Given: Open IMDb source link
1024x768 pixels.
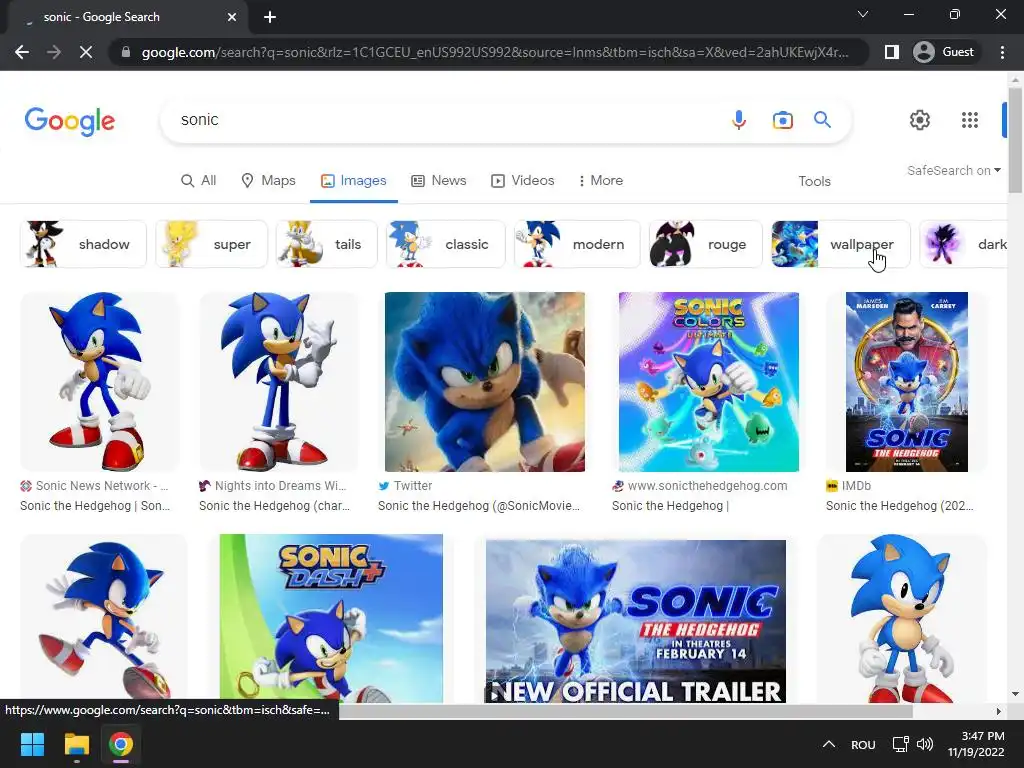Looking at the screenshot, I should tap(848, 486).
